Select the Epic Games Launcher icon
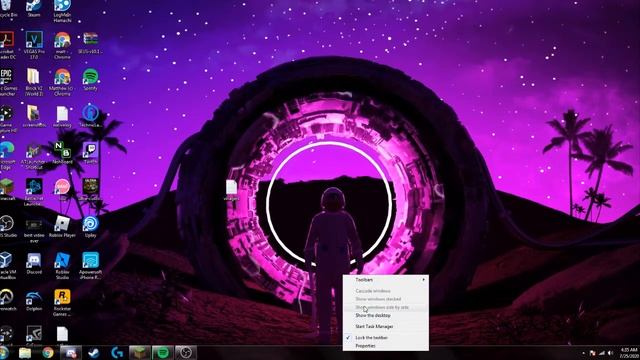 pos(7,82)
